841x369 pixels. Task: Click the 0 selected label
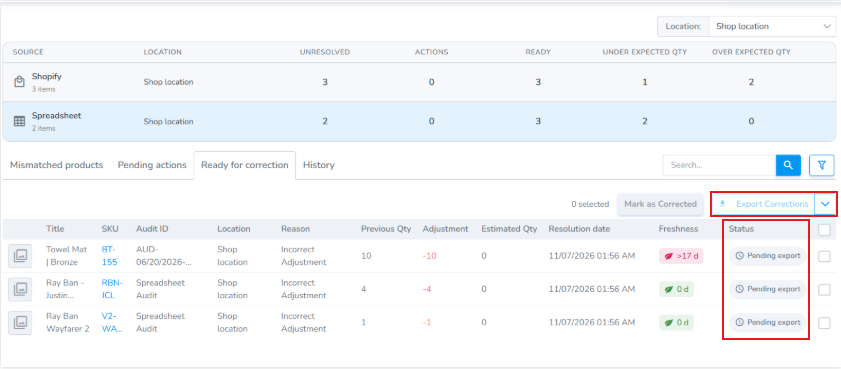tap(590, 204)
